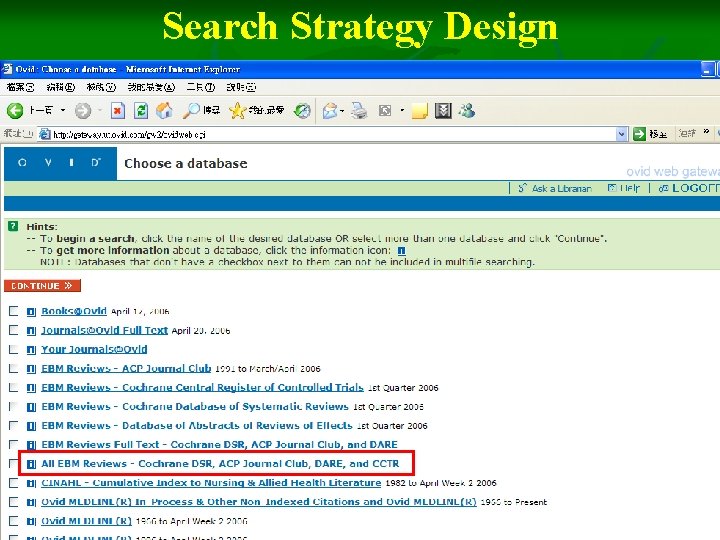Screen dimensions: 720x540
Task: Open EBM Reviews - ACP Journal Club link
Action: [126, 368]
